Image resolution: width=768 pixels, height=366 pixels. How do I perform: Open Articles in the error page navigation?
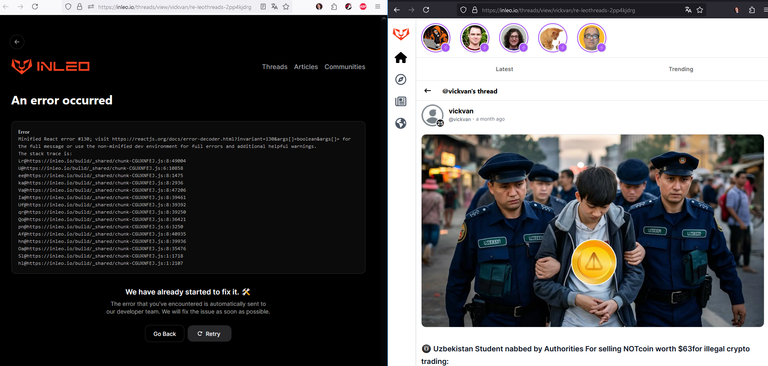click(x=306, y=67)
